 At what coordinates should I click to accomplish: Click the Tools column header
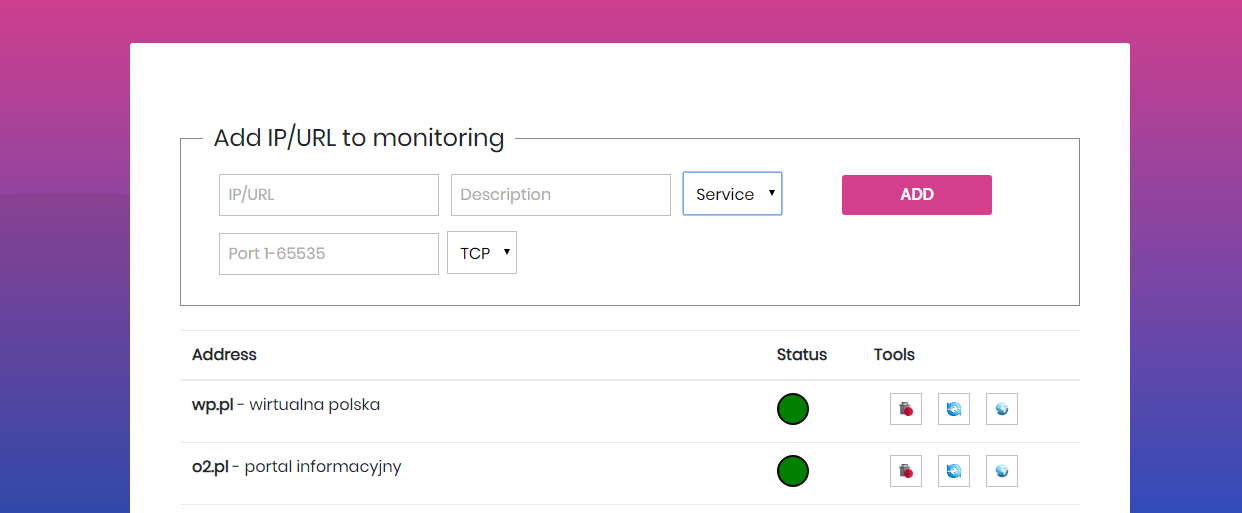[894, 355]
